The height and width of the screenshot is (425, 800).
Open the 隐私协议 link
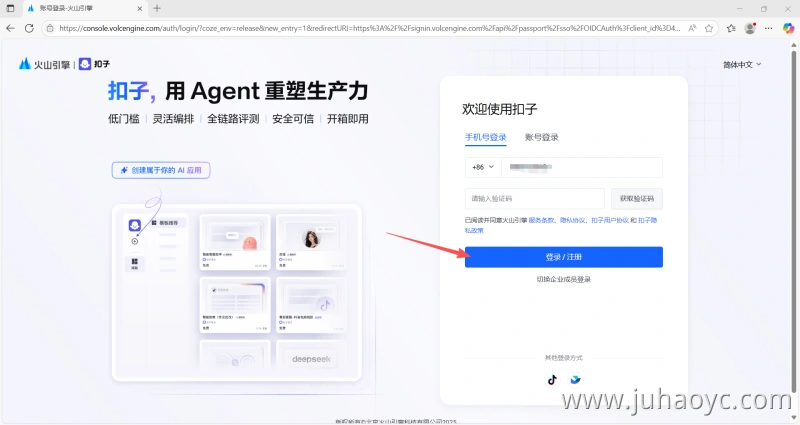[x=572, y=220]
